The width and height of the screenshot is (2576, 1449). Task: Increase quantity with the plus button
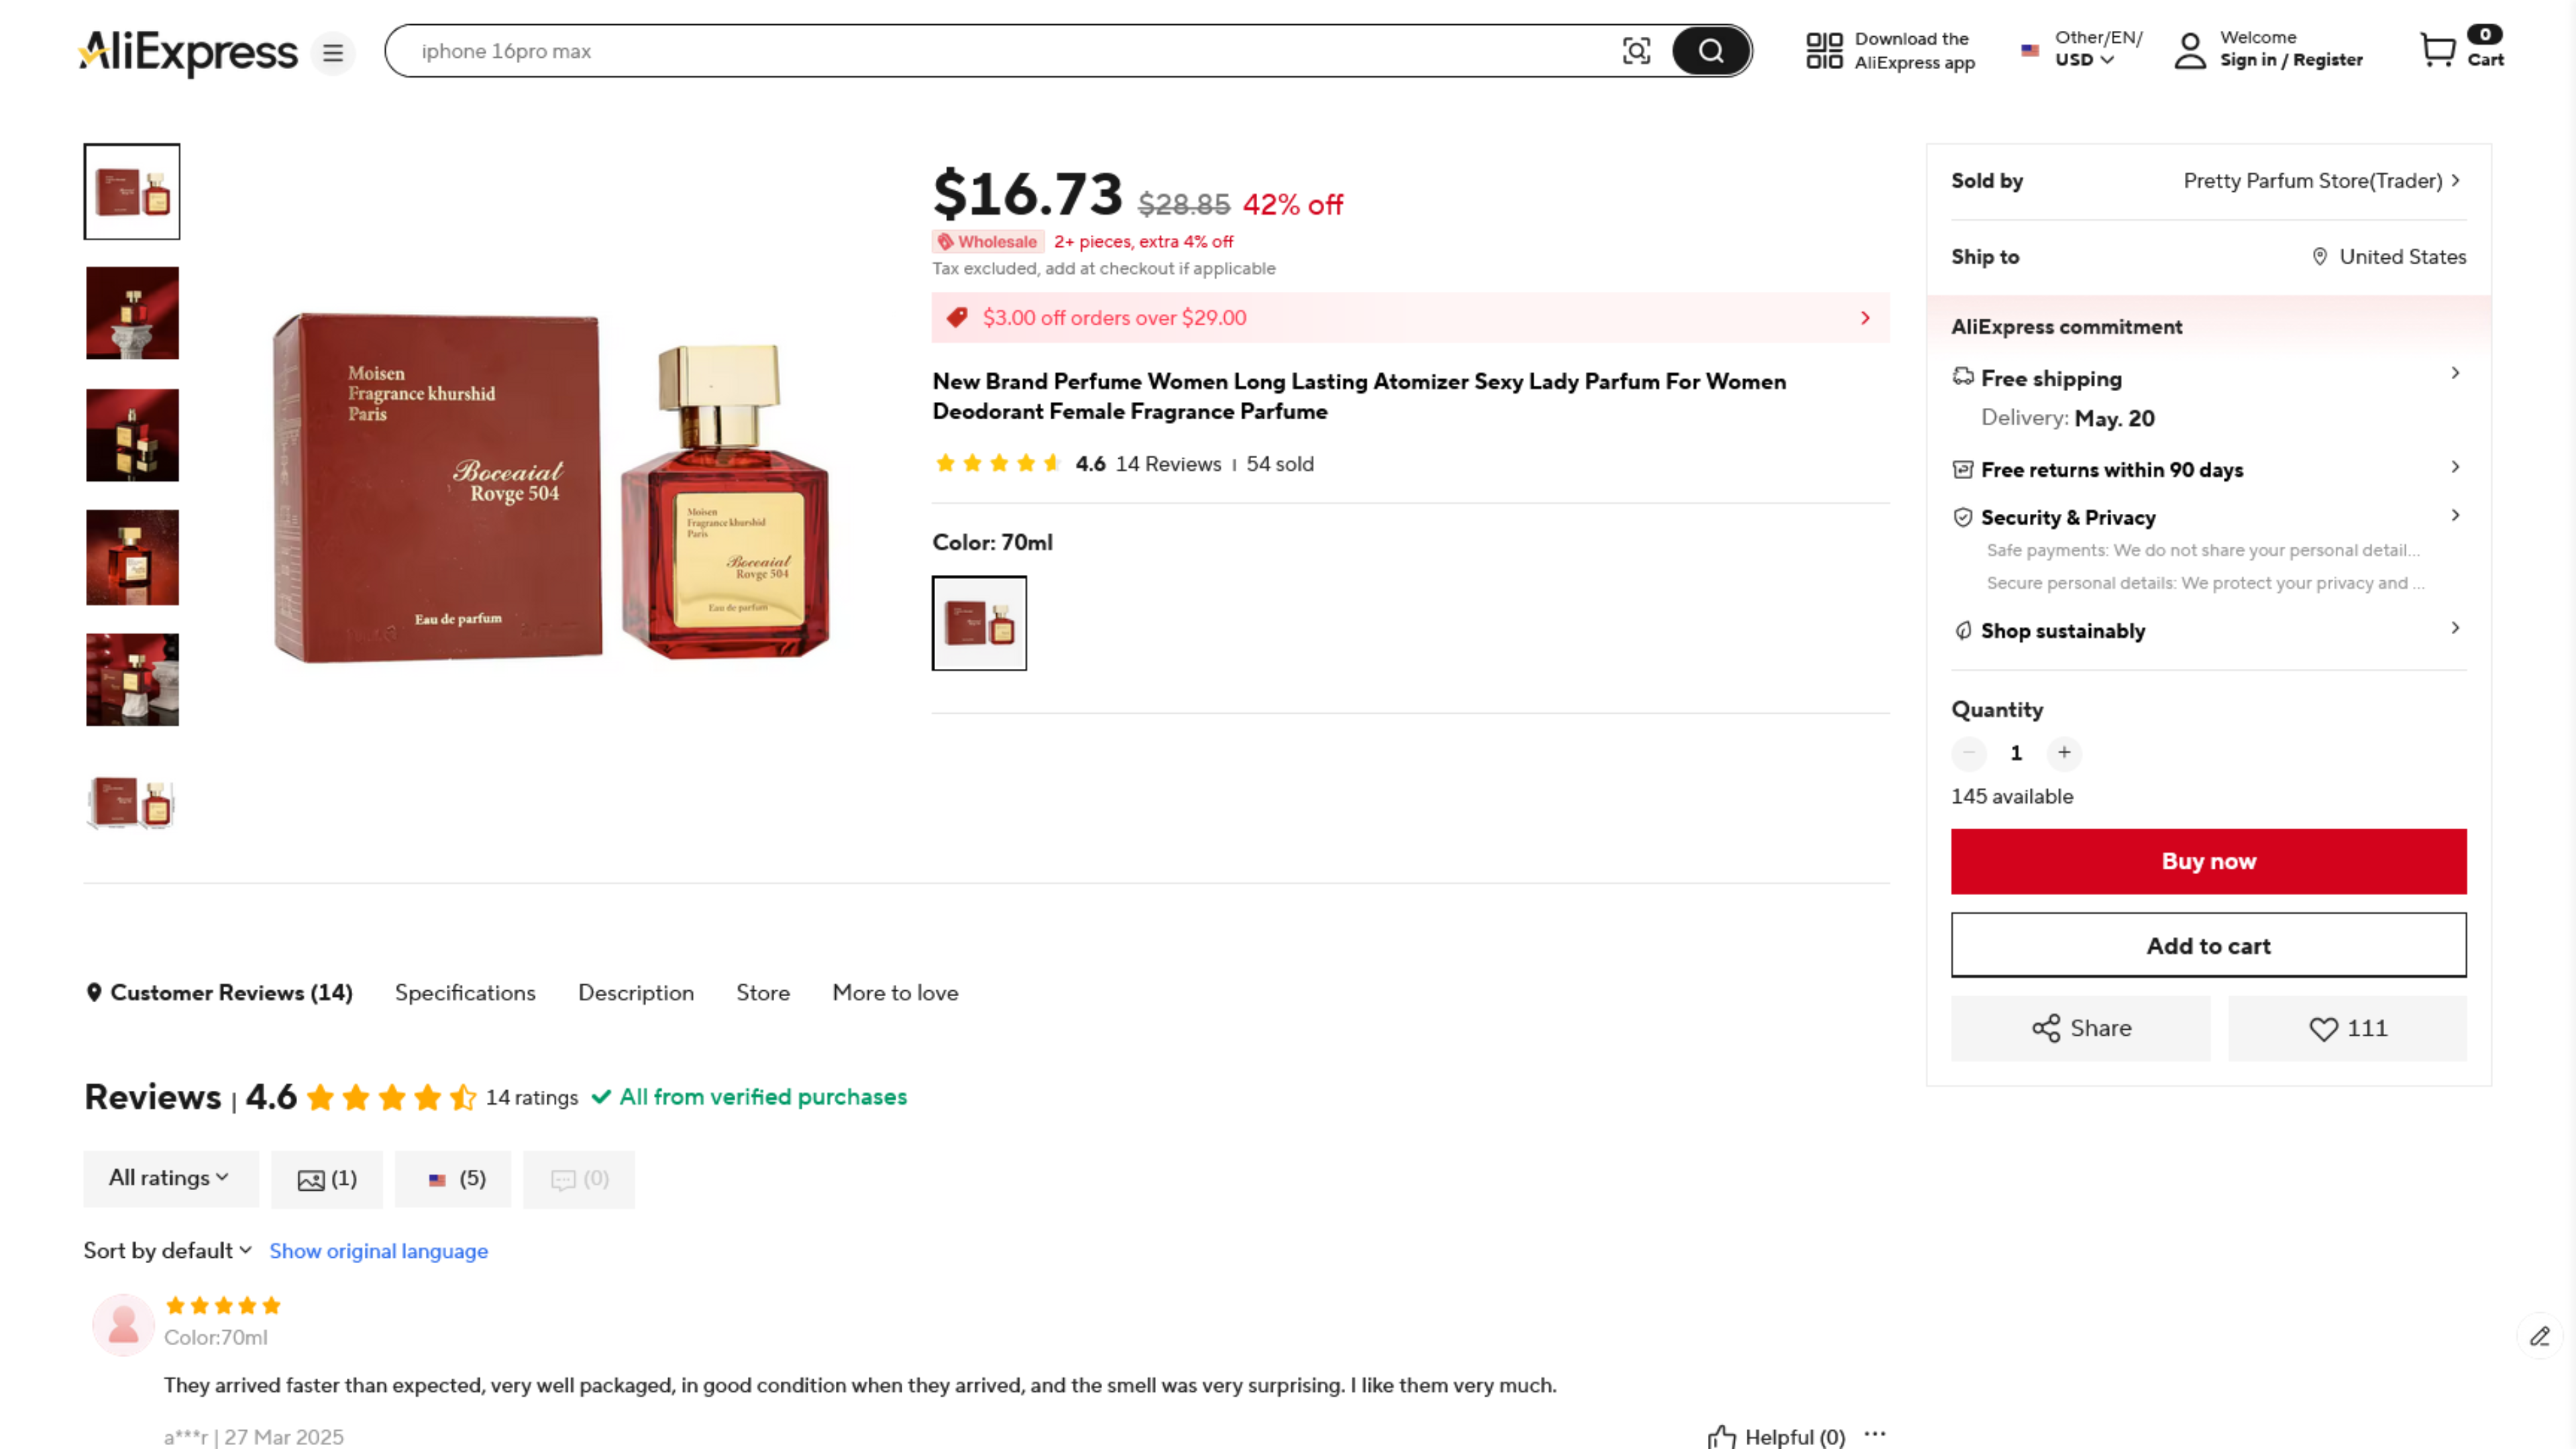(x=2064, y=753)
